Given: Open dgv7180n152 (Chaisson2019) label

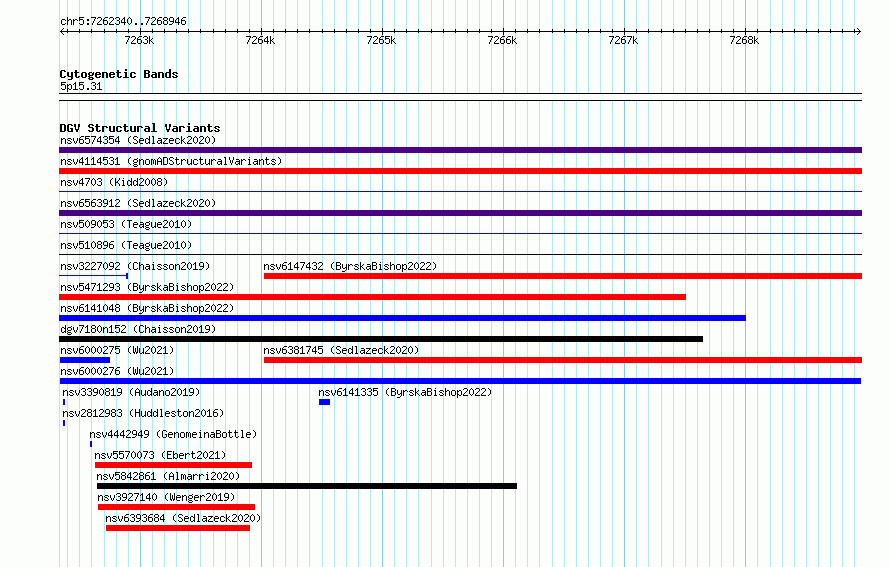Looking at the screenshot, I should 138,329.
